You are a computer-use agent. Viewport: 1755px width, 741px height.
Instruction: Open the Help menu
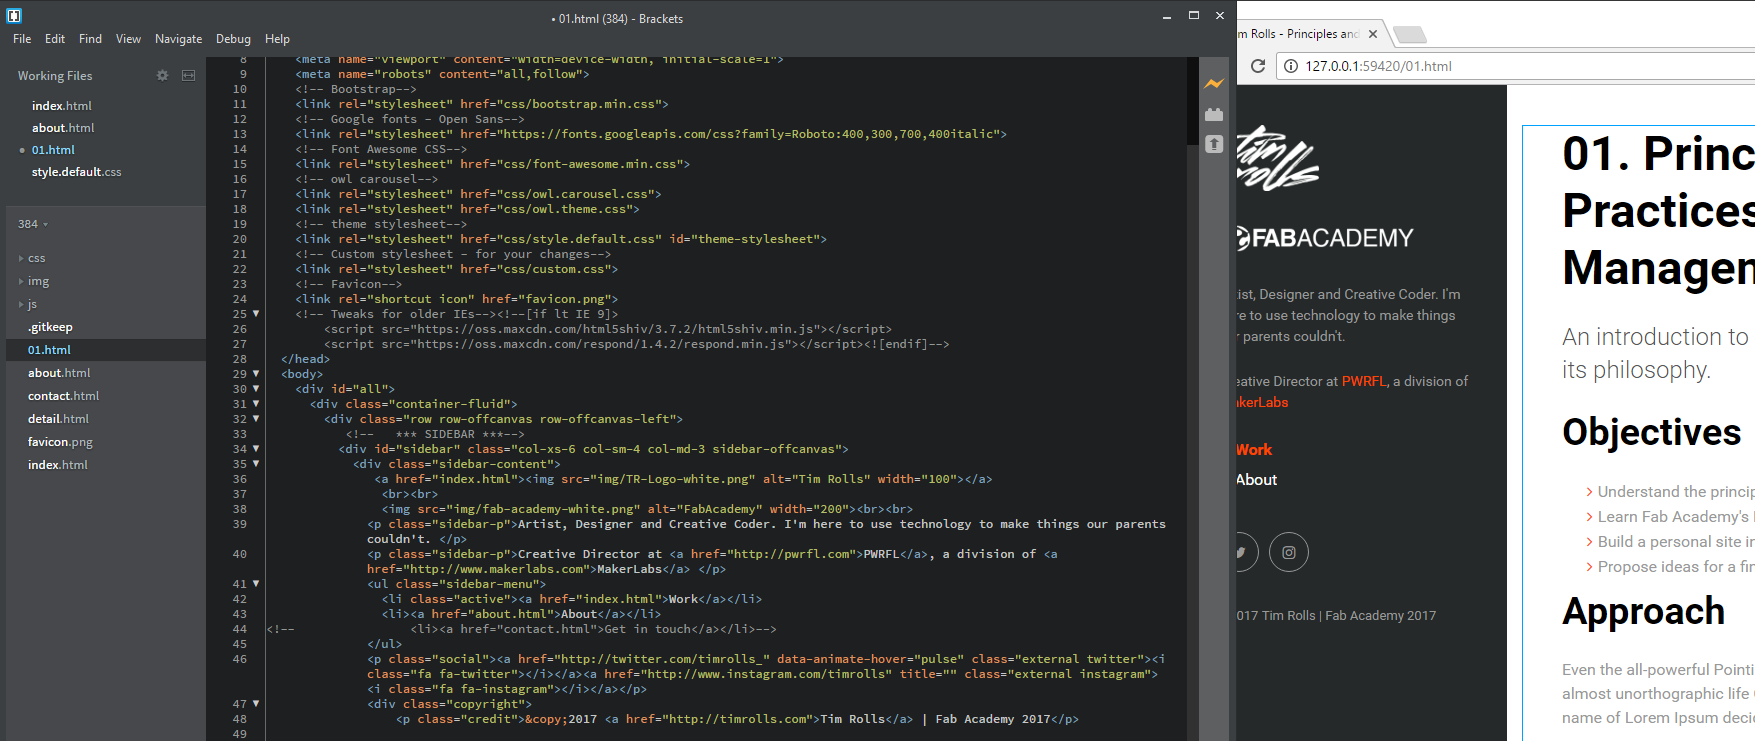point(277,39)
